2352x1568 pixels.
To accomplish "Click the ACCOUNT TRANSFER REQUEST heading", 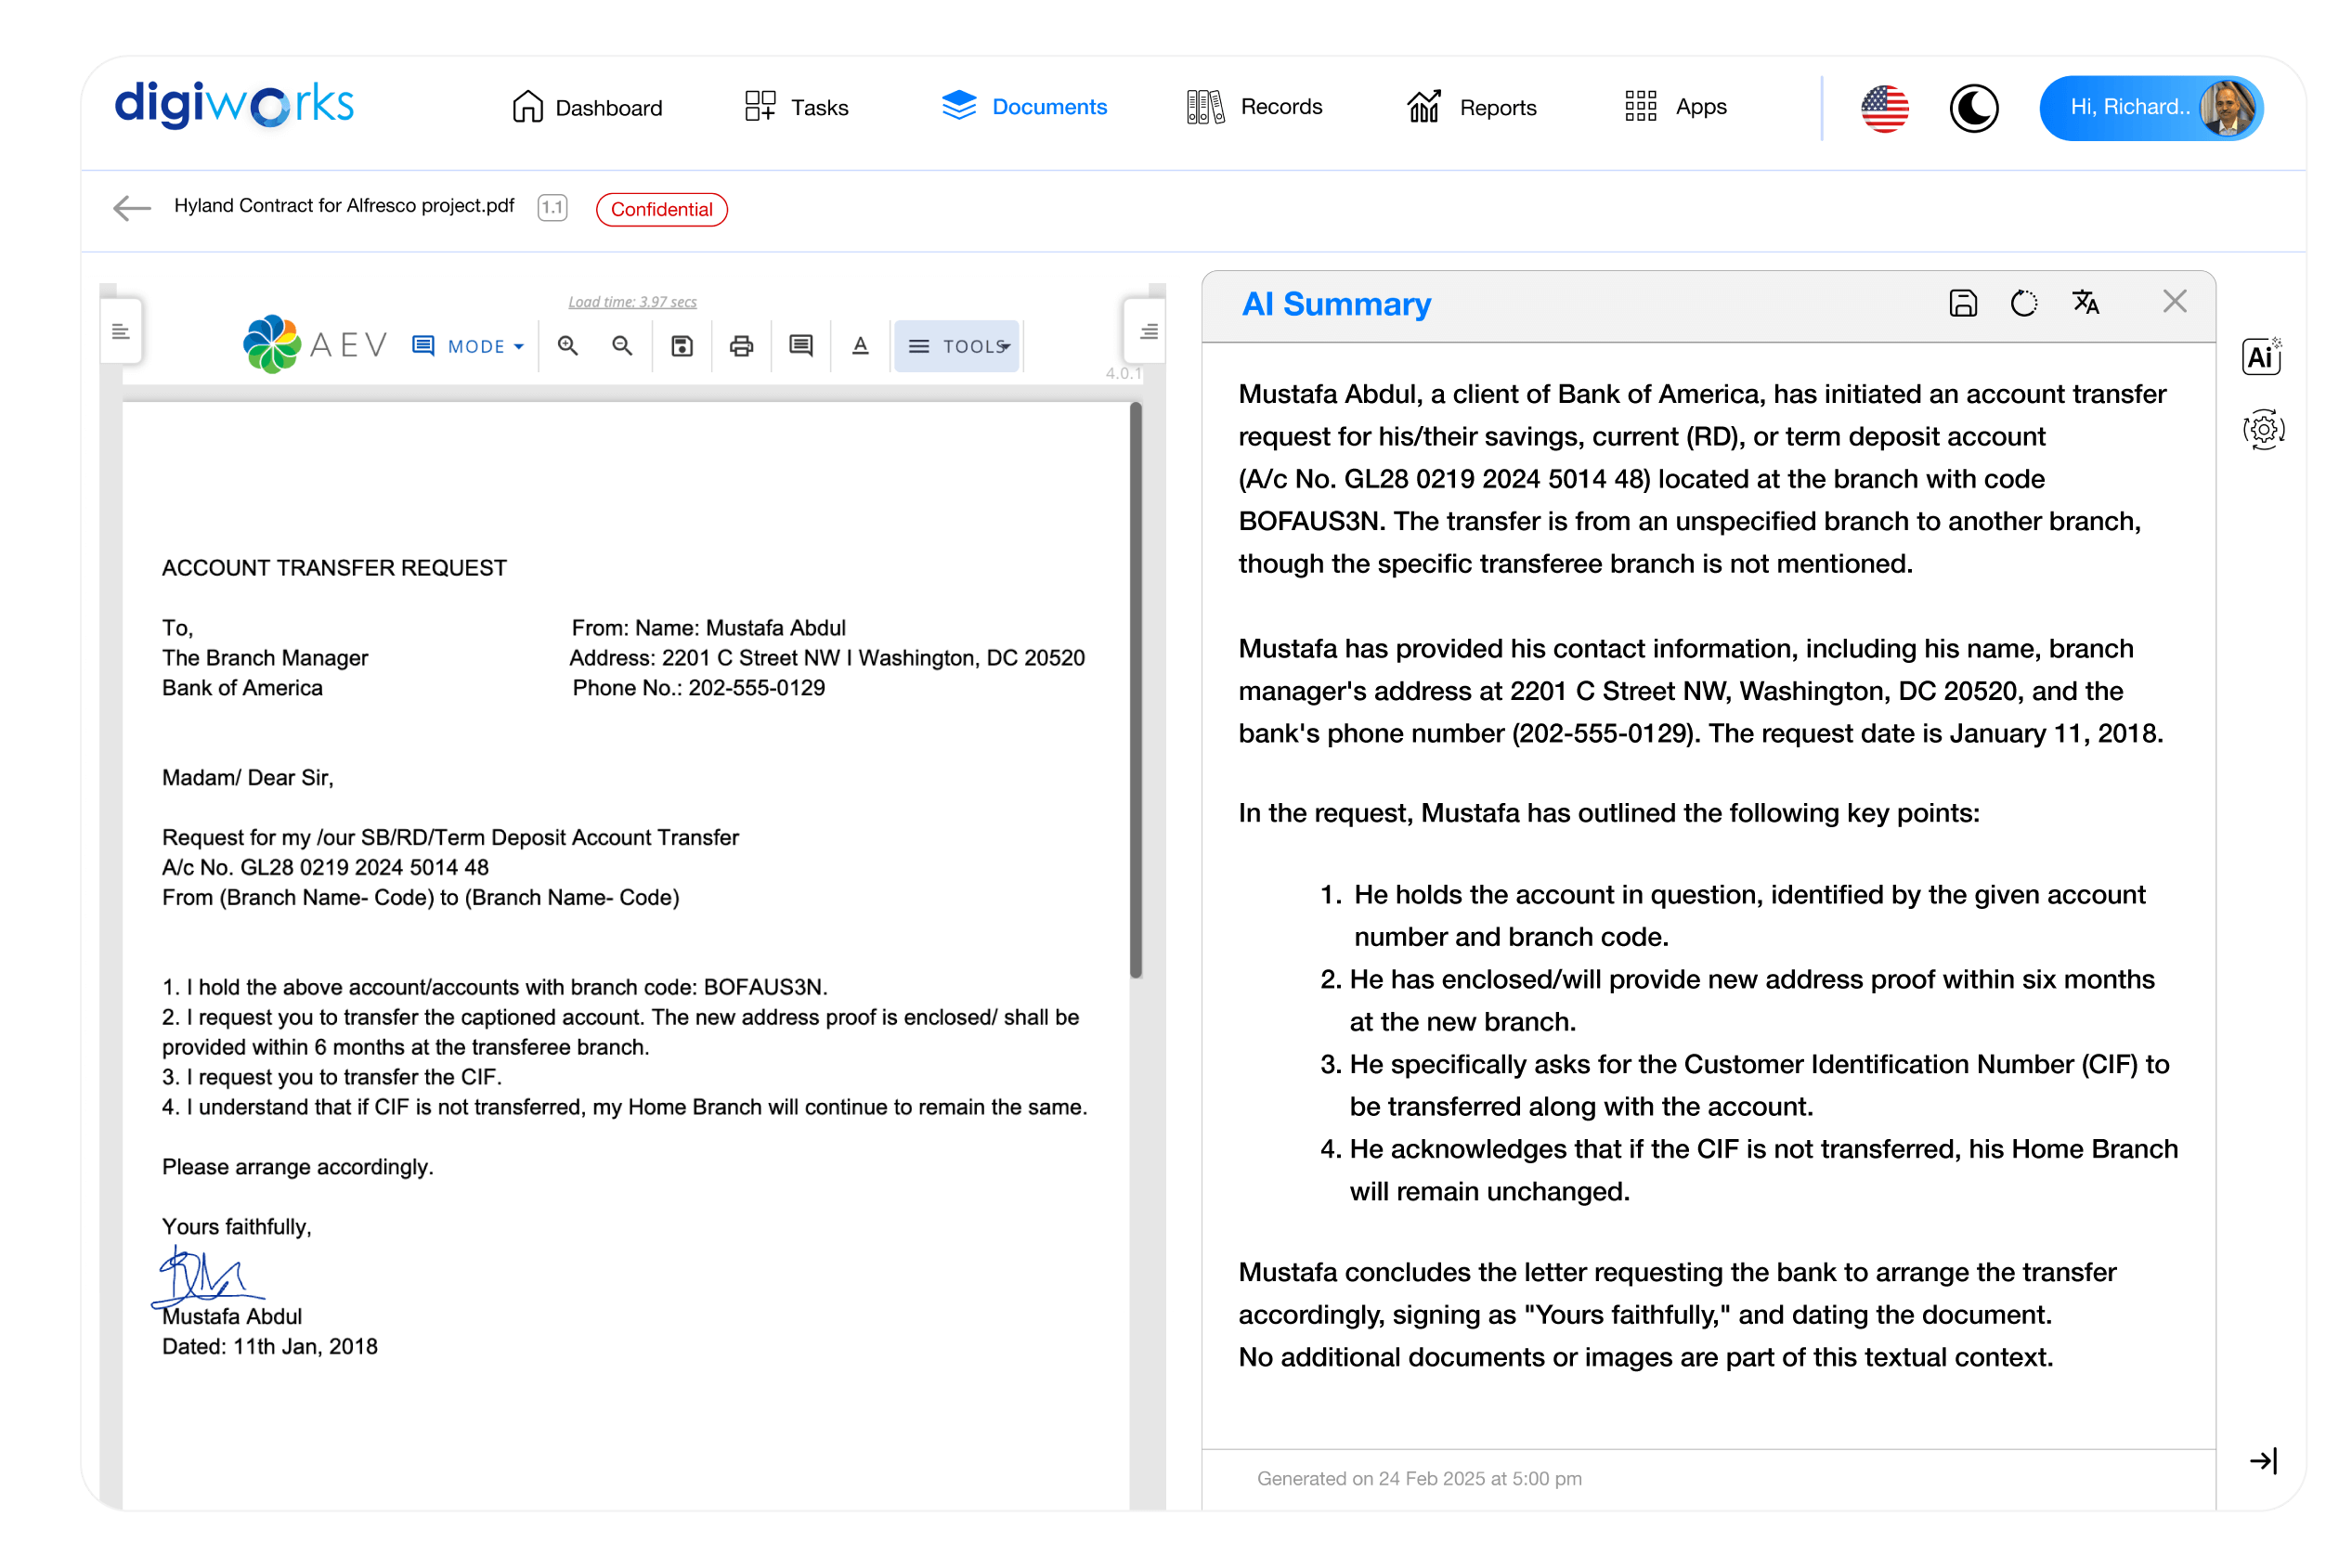I will tap(335, 568).
